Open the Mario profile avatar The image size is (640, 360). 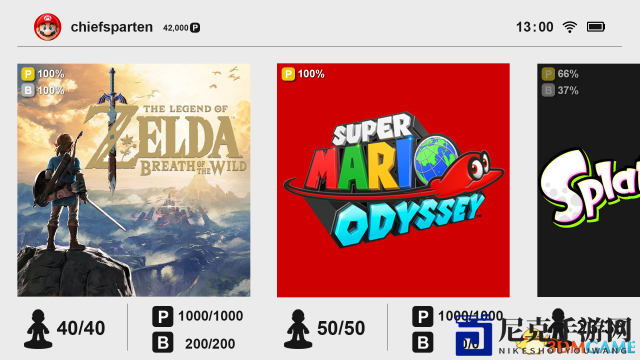click(48, 27)
